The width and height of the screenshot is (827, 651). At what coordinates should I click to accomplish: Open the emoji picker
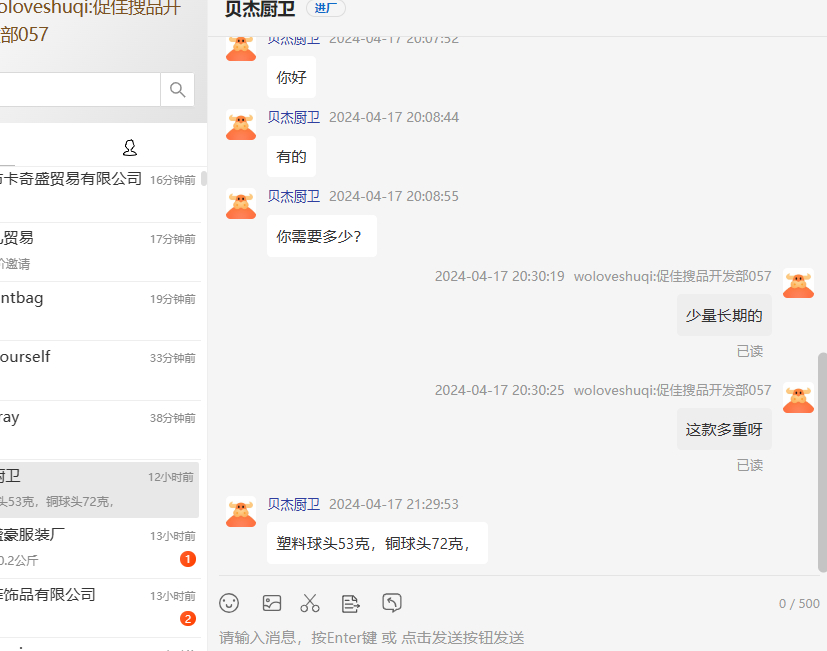pyautogui.click(x=229, y=603)
